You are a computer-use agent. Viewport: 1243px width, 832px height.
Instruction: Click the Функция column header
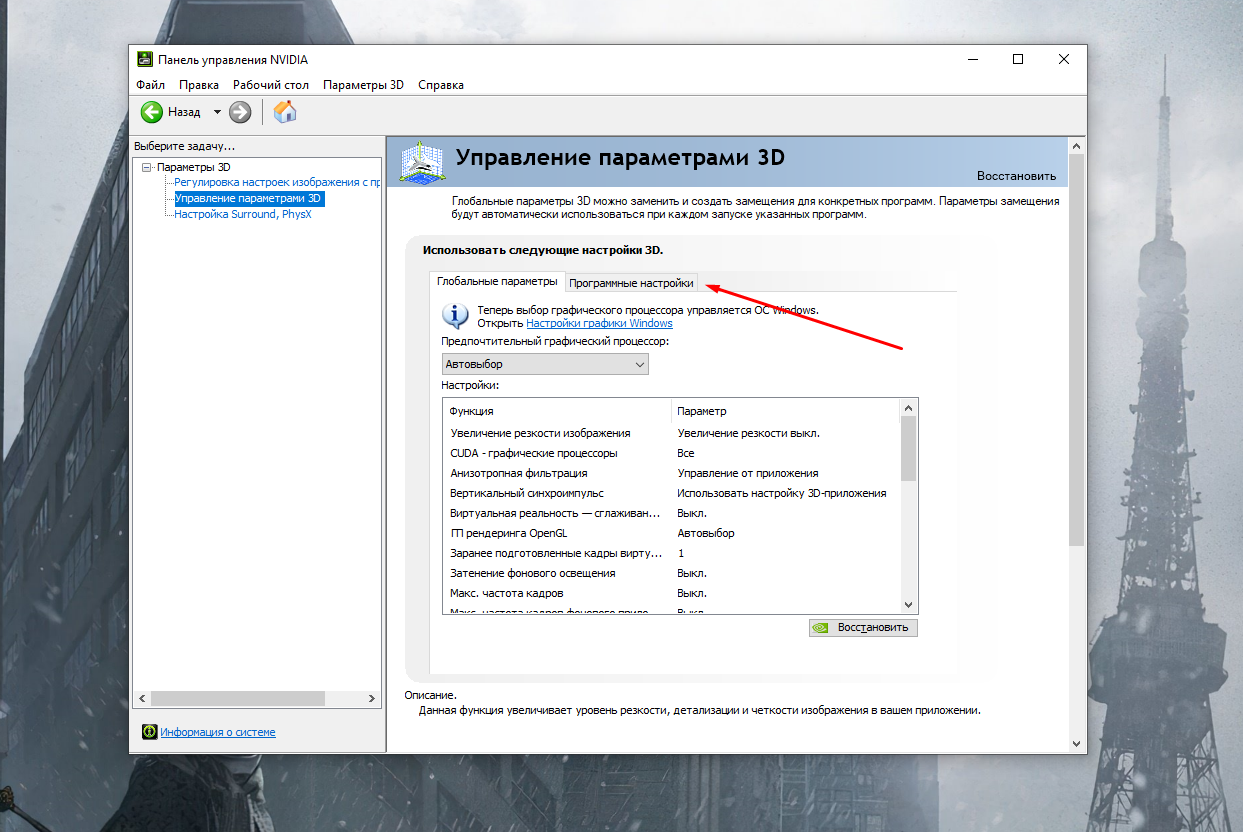point(557,411)
